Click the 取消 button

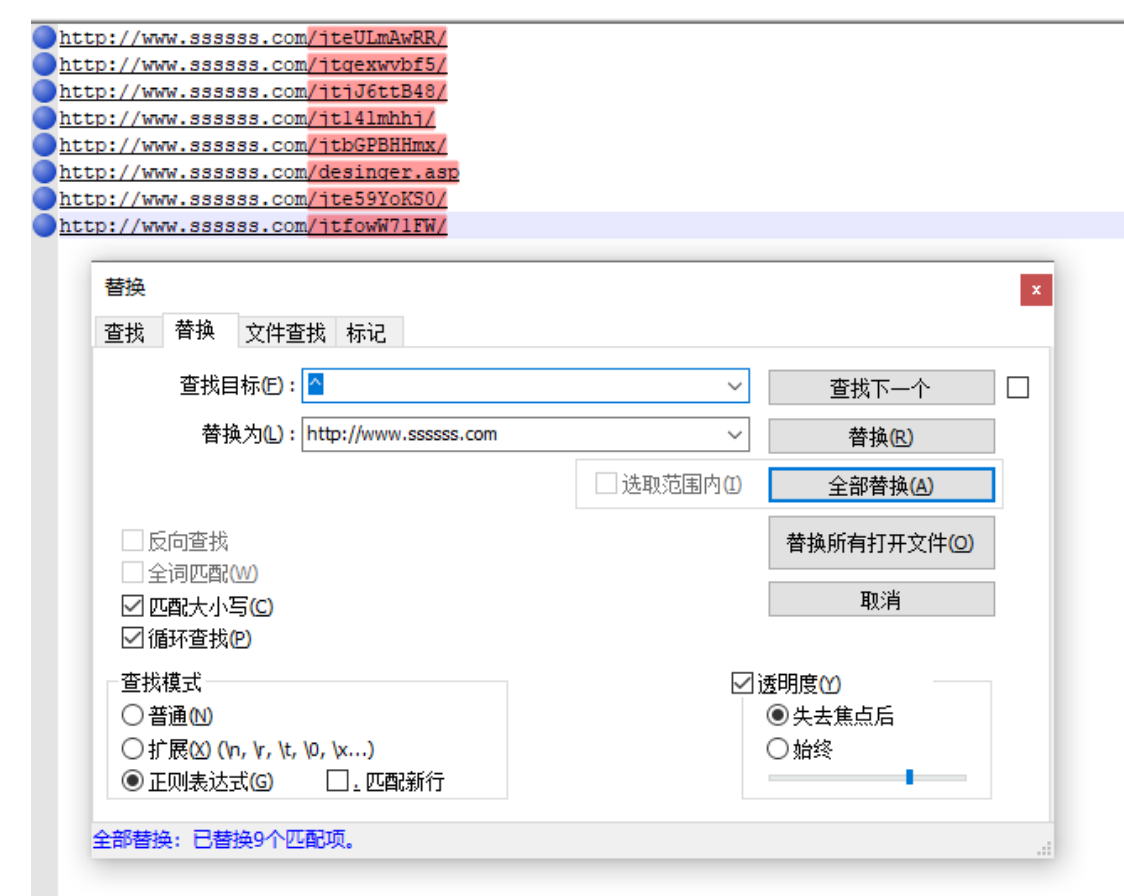point(881,599)
